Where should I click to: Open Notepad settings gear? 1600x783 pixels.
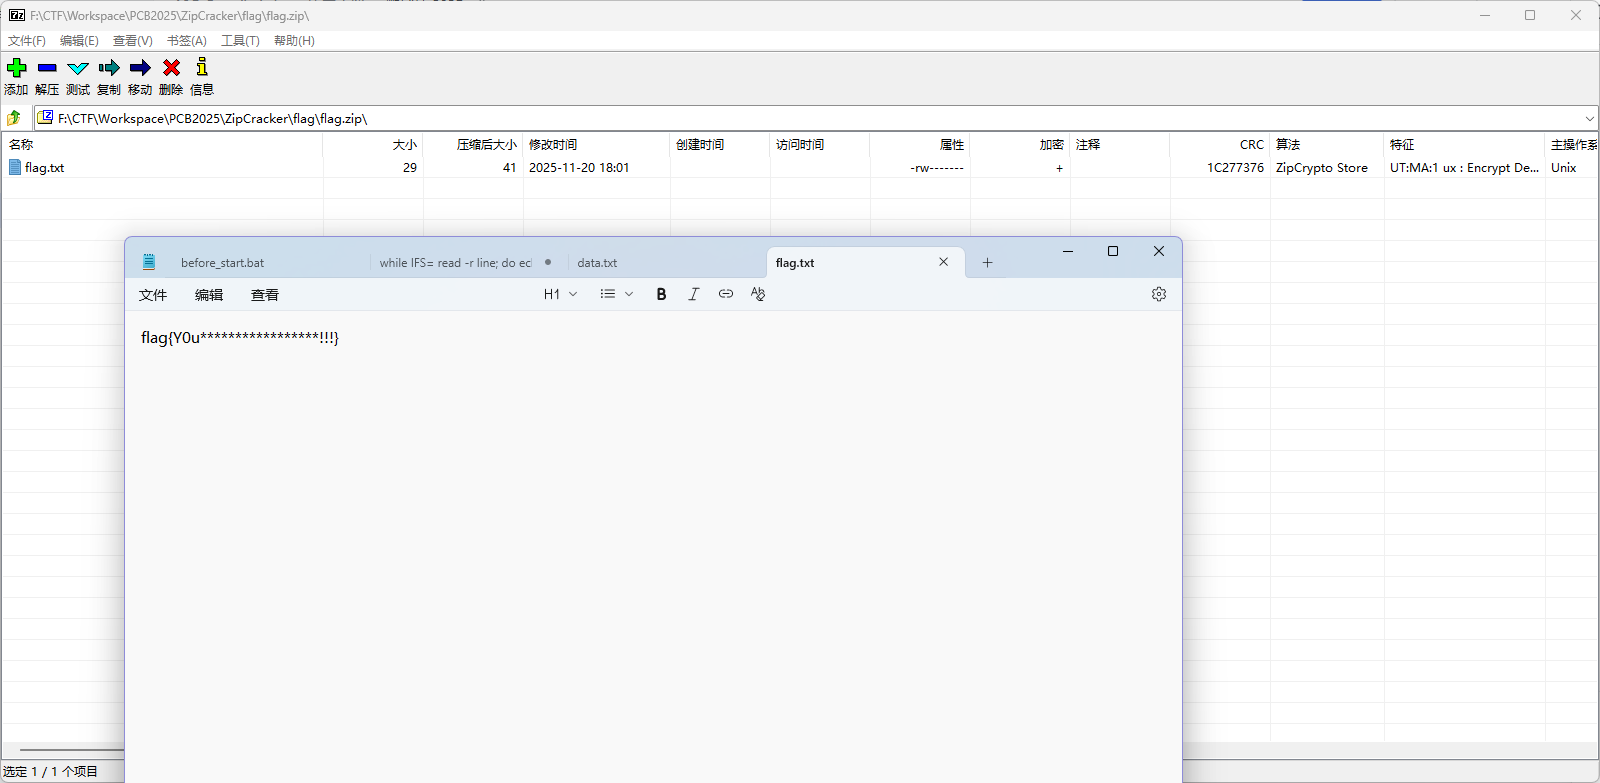point(1159,294)
